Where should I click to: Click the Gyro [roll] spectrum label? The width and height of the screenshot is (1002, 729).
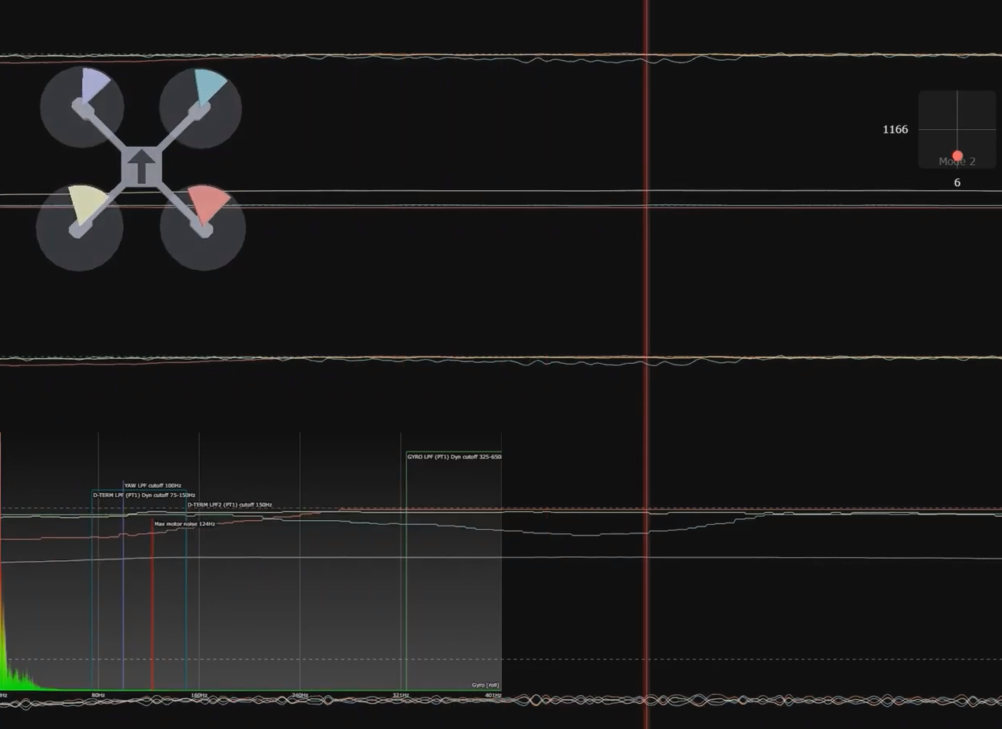pyautogui.click(x=485, y=685)
